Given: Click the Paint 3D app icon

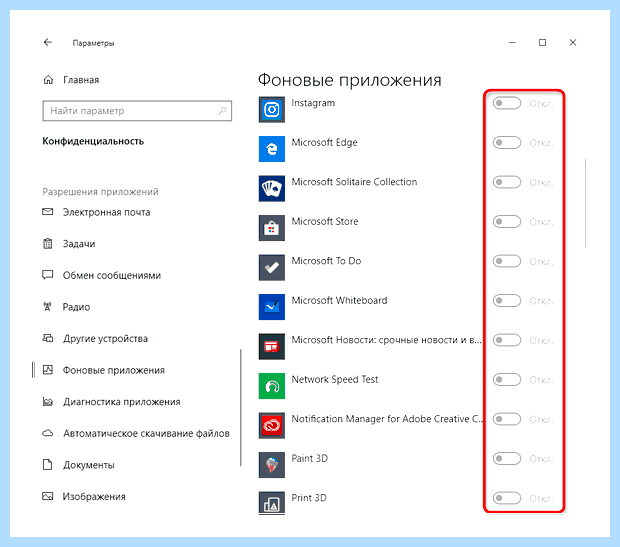Looking at the screenshot, I should pyautogui.click(x=272, y=465).
